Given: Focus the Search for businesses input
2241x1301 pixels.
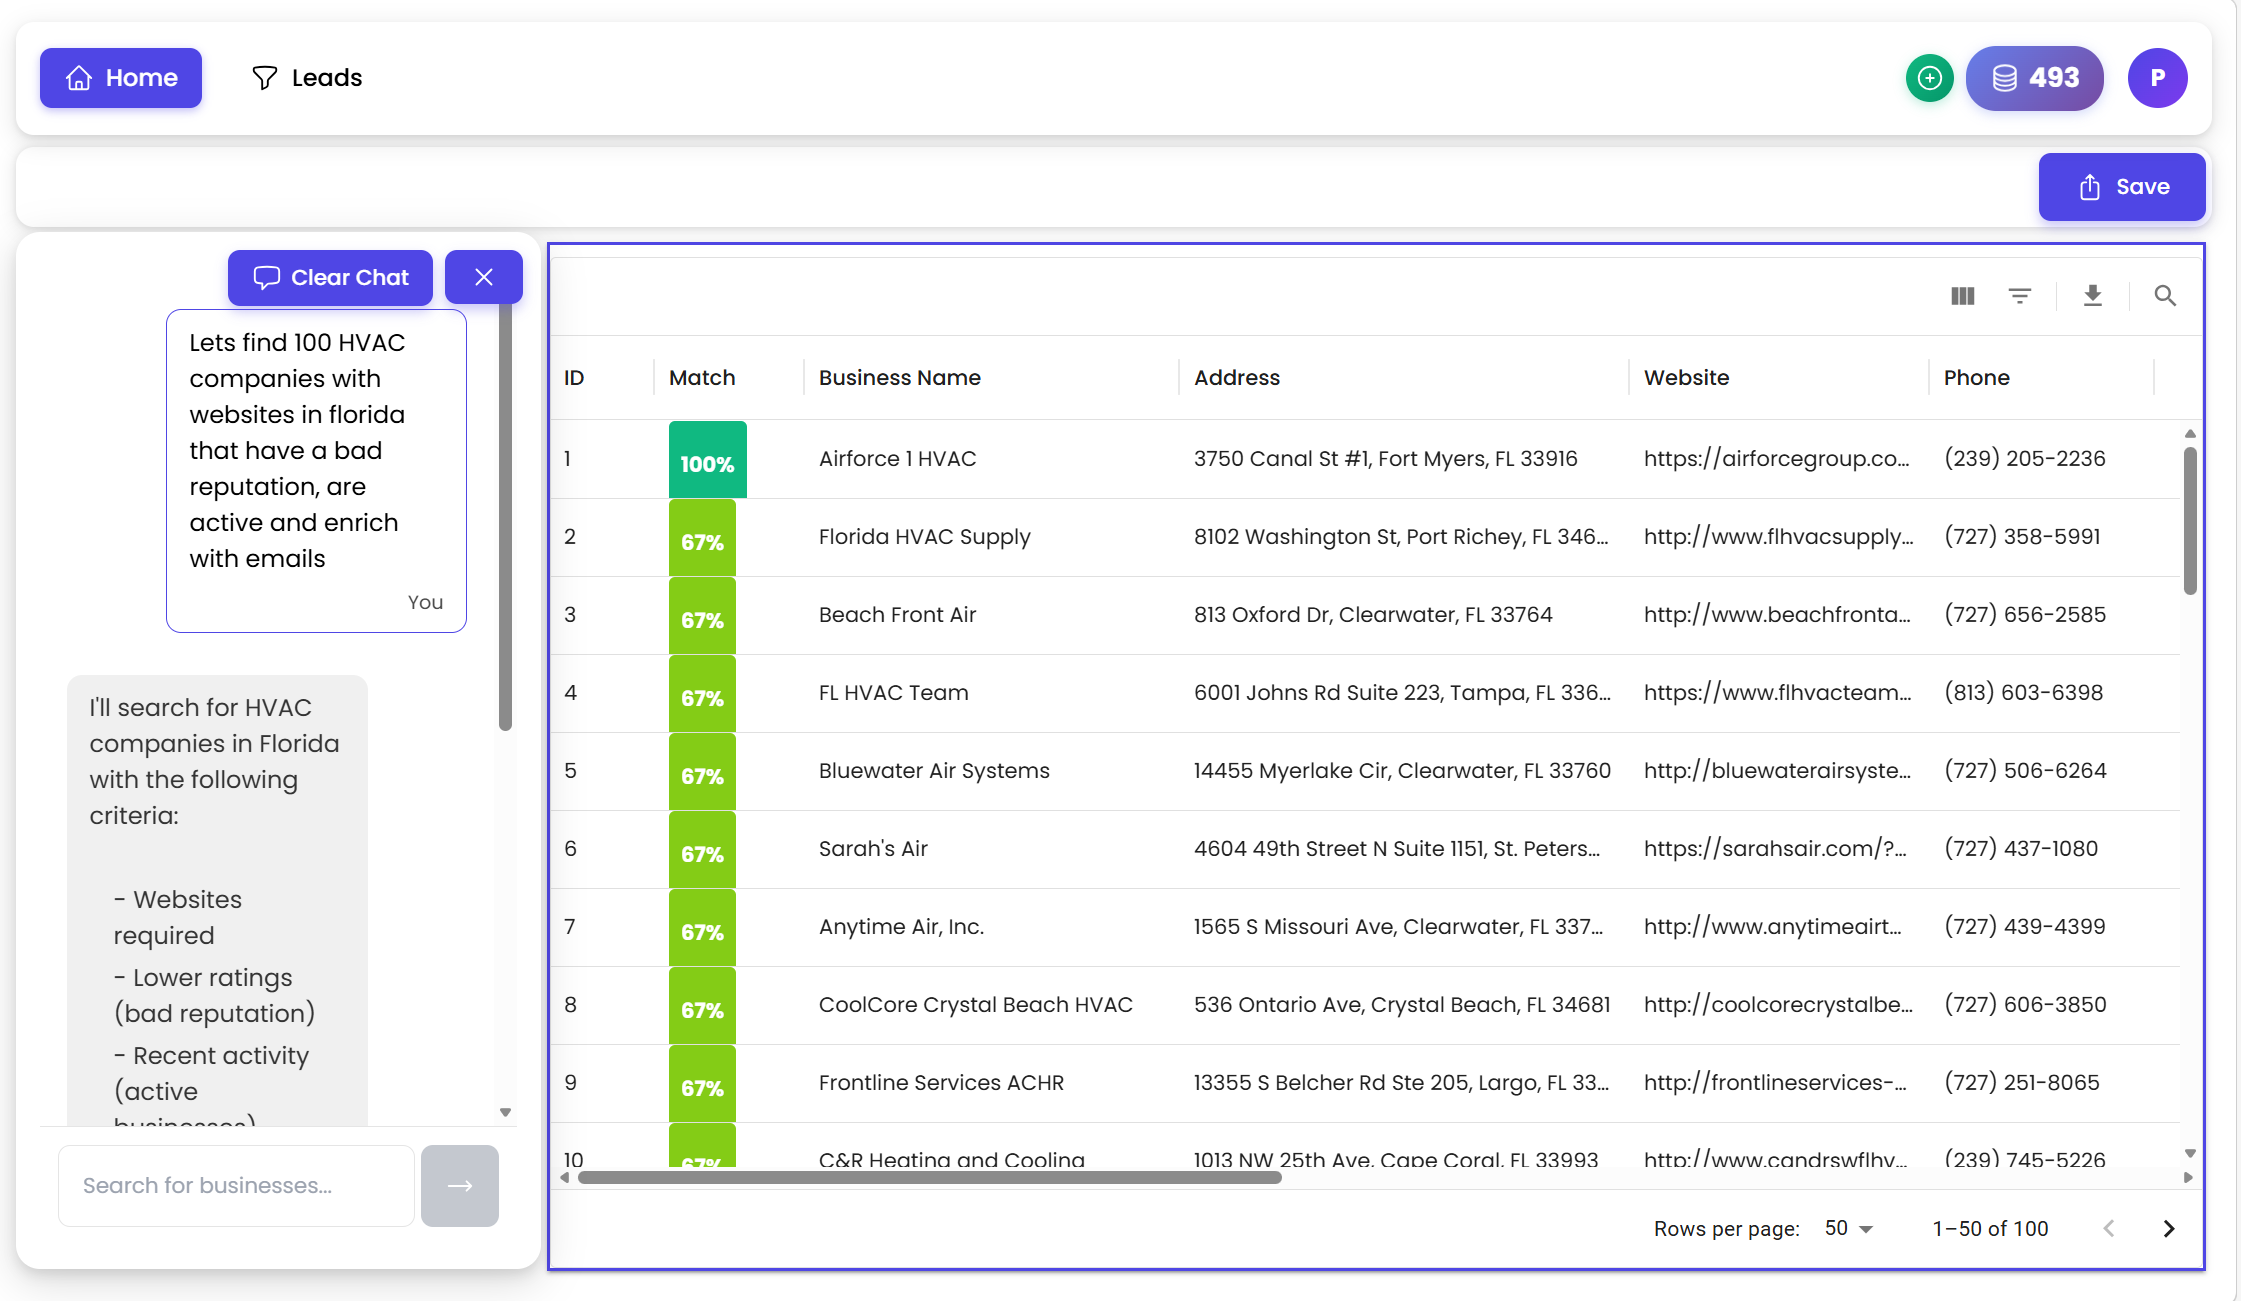Looking at the screenshot, I should coord(236,1186).
